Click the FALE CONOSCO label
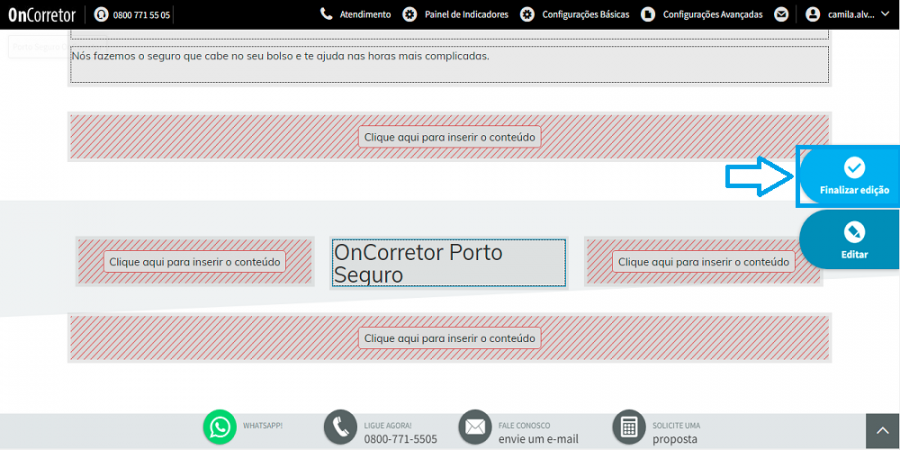 click(524, 426)
